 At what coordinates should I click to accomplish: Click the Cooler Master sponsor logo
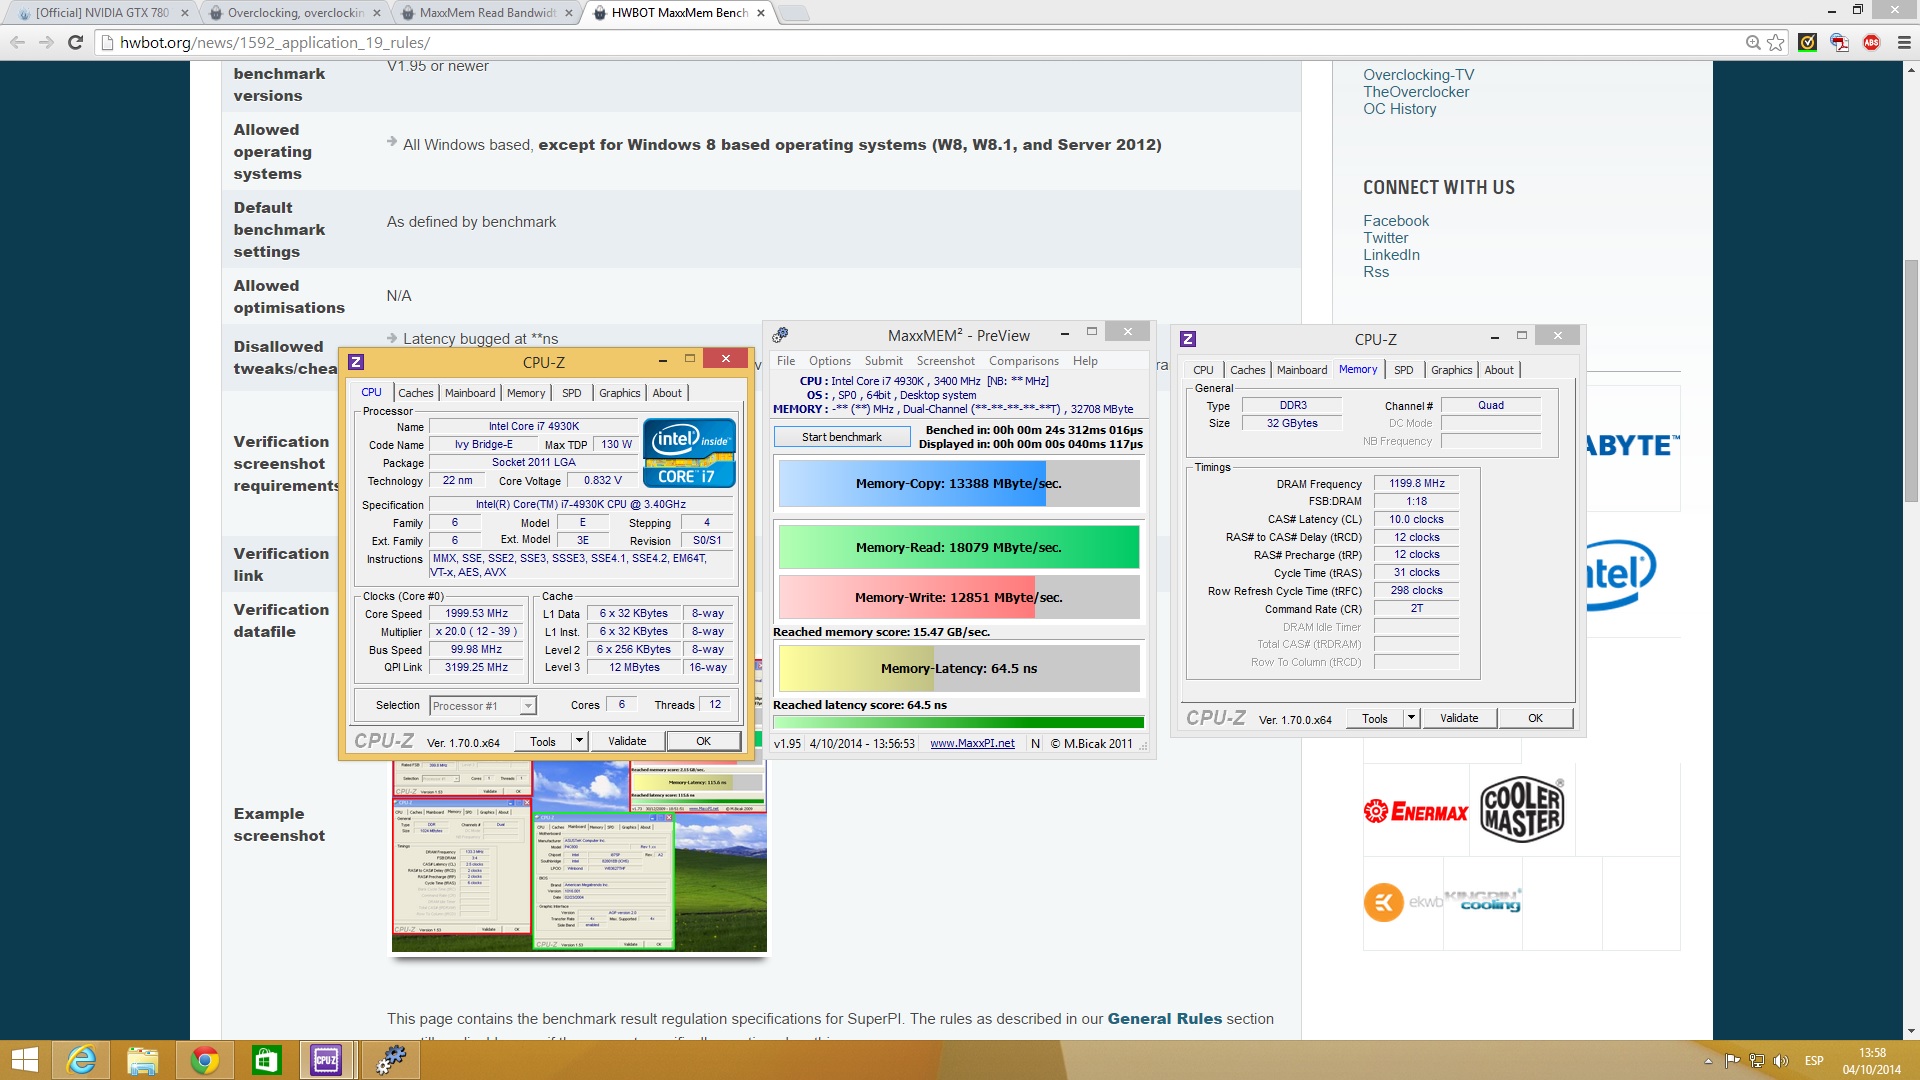[1522, 810]
